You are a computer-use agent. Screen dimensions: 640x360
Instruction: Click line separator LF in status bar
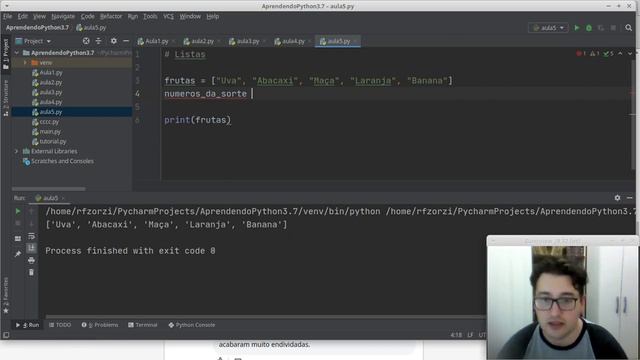470,335
